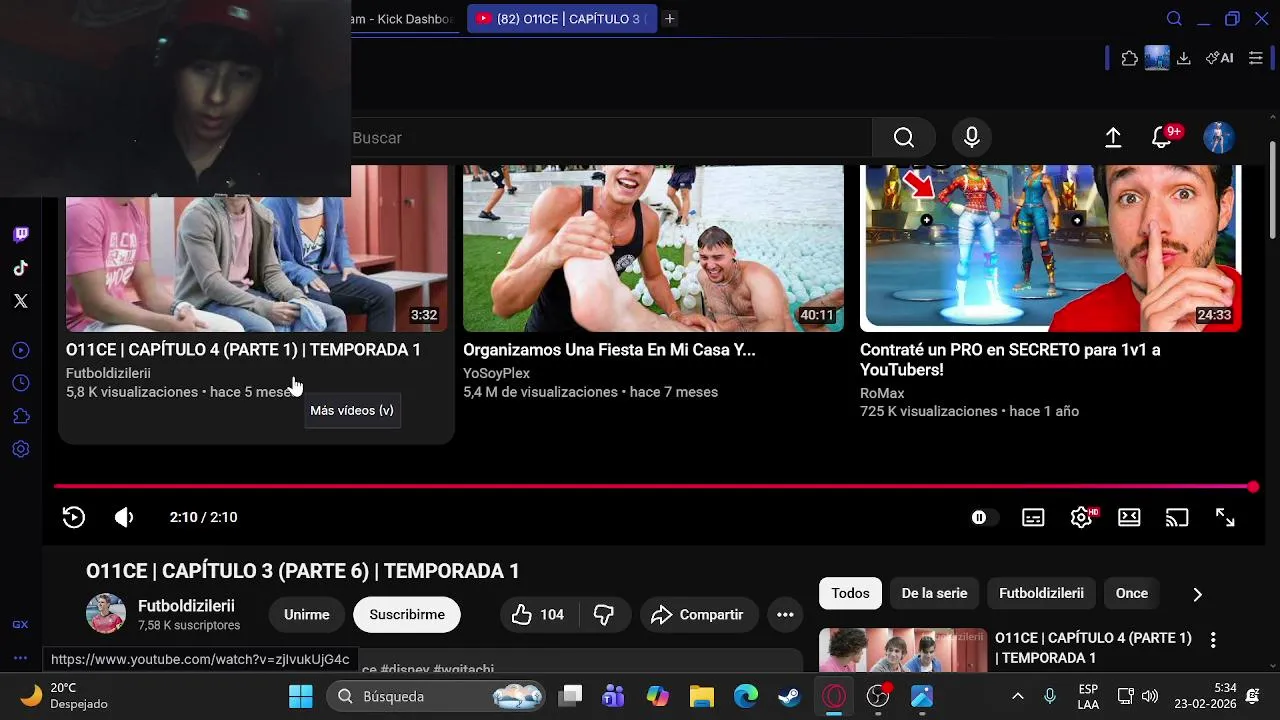Open the YoSoyPlex channel name
The width and height of the screenshot is (1280, 720).
496,373
